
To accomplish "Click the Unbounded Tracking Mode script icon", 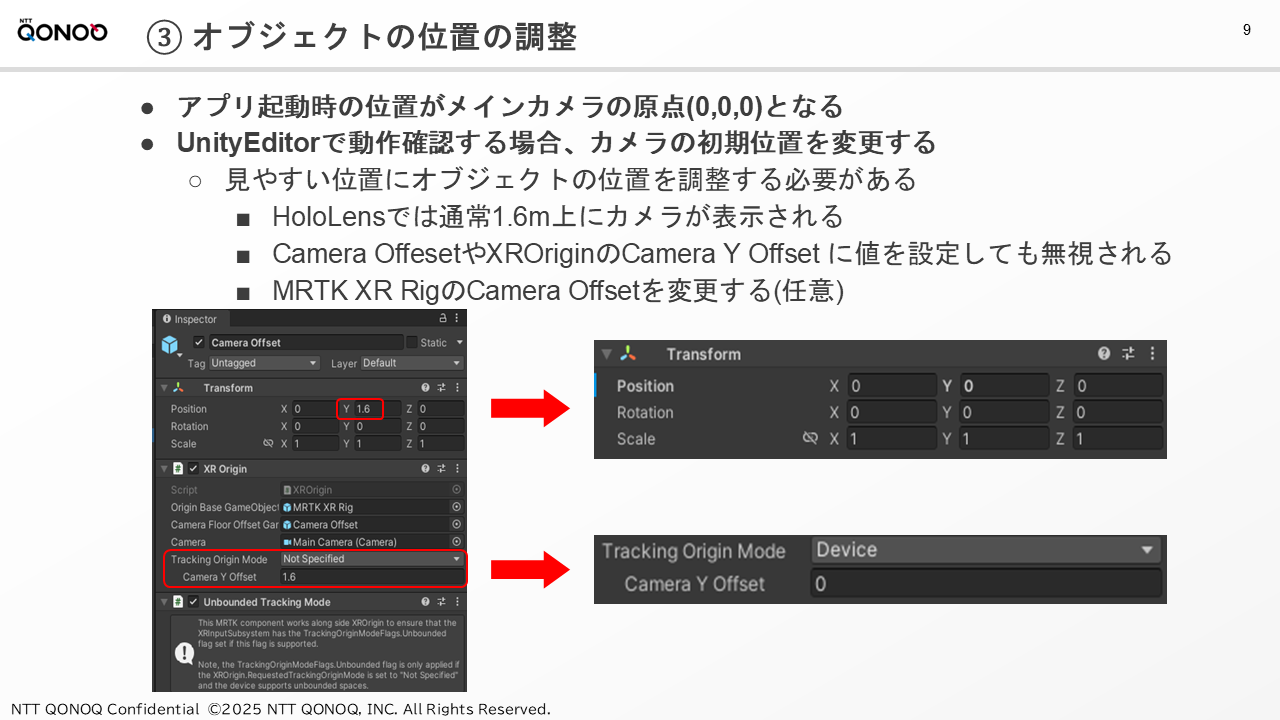I will (x=178, y=602).
